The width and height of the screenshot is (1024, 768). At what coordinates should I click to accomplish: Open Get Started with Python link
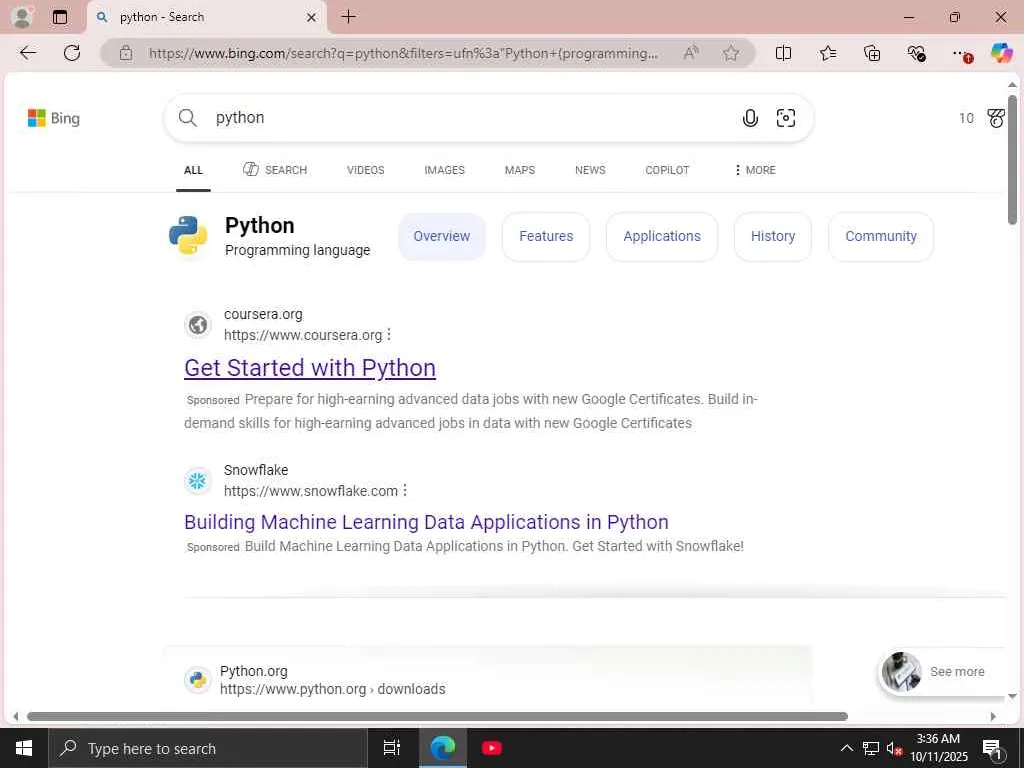pyautogui.click(x=310, y=368)
